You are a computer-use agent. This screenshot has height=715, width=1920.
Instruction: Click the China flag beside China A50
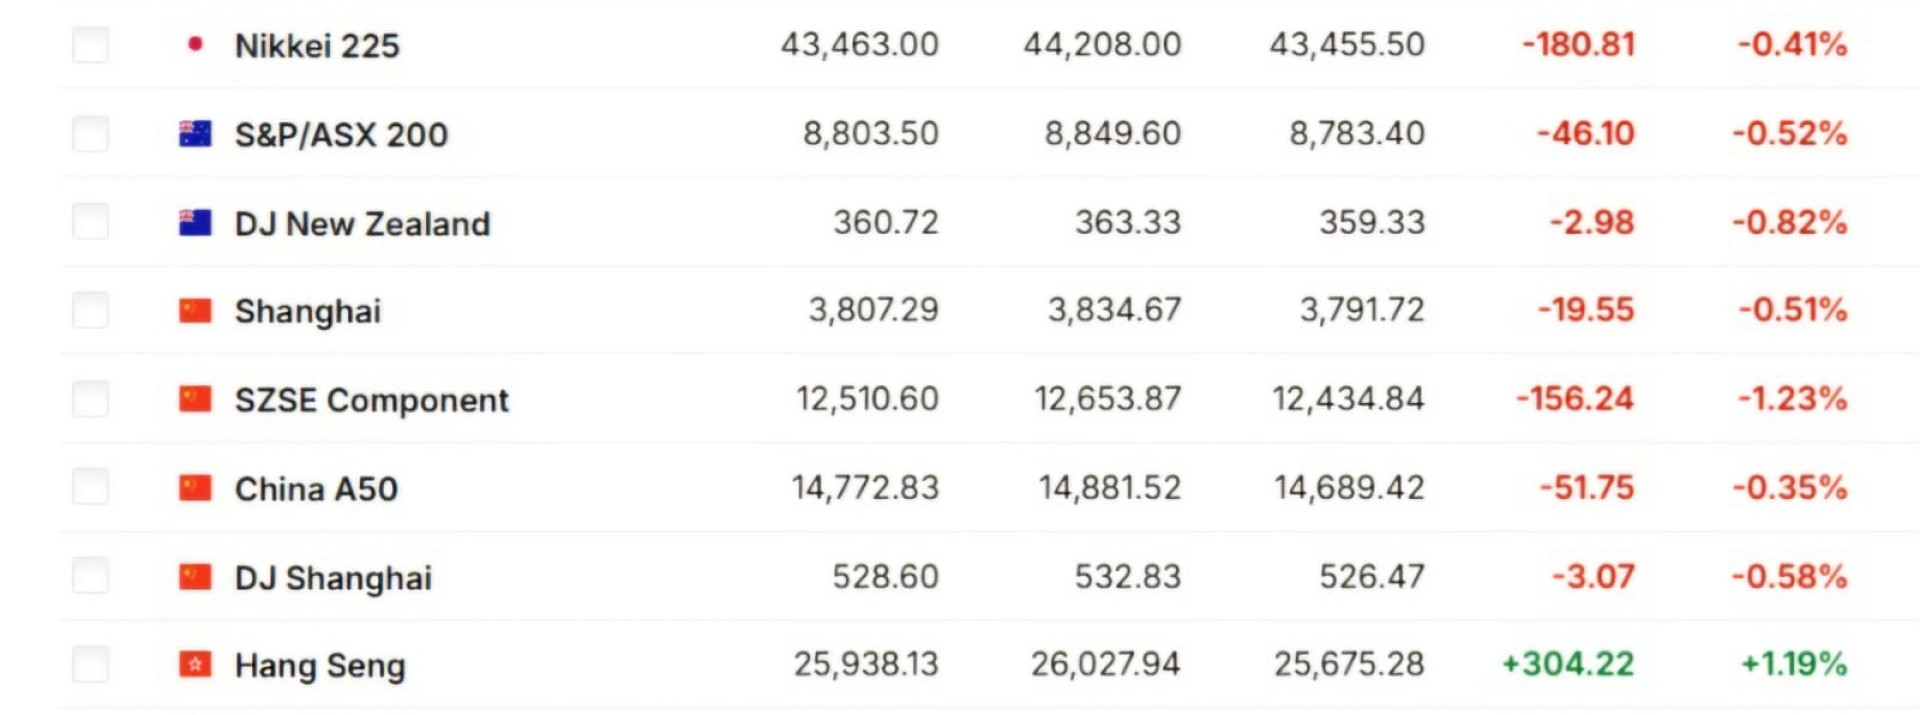coord(195,488)
